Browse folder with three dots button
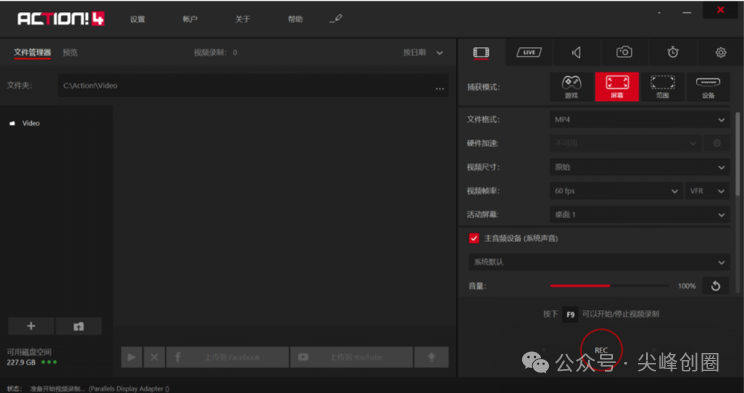 440,88
